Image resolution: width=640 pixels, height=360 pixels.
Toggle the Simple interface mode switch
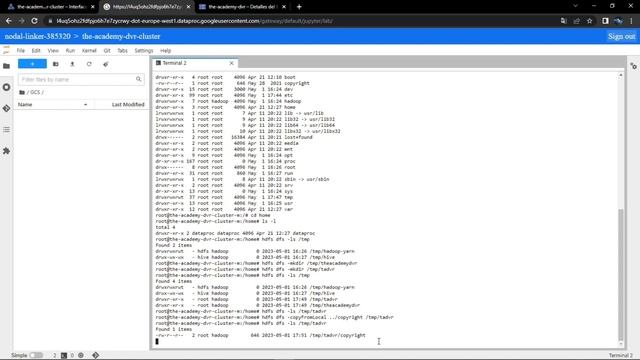pyautogui.click(x=36, y=356)
